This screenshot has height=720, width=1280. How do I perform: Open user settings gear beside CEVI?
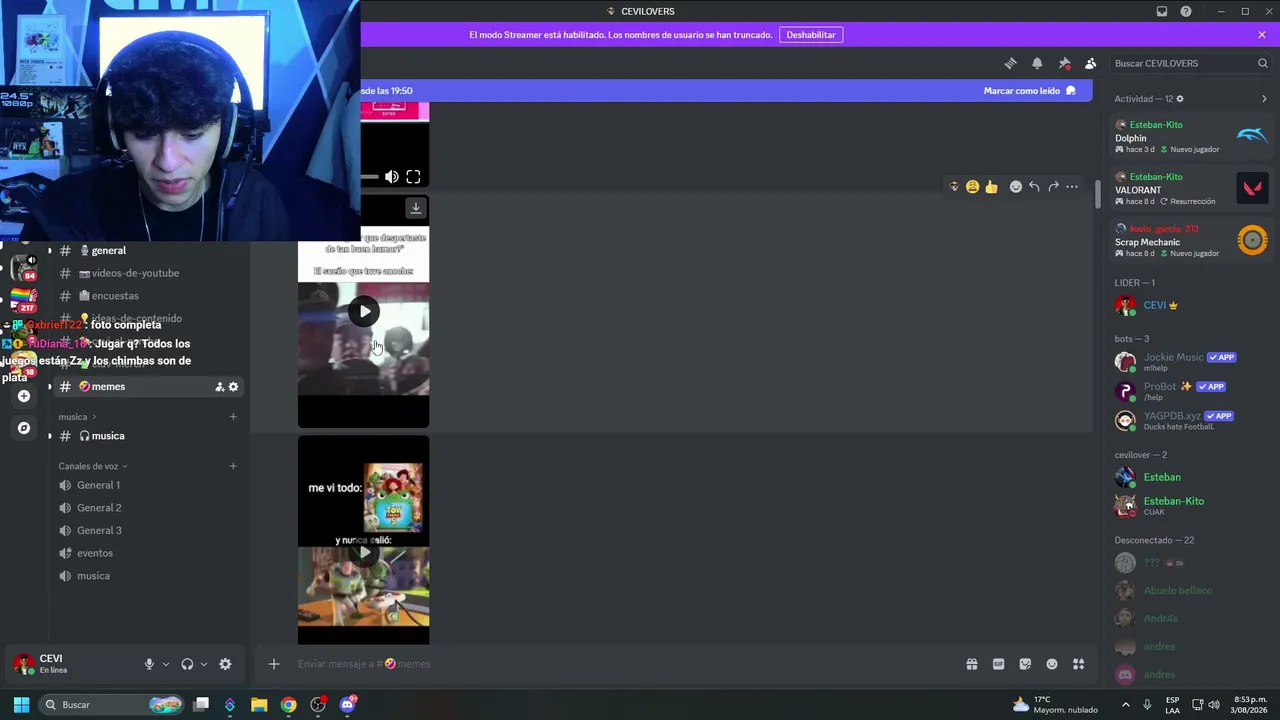coord(225,664)
